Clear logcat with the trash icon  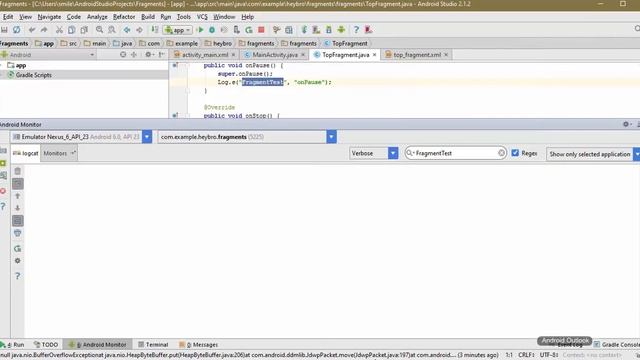pyautogui.click(x=18, y=171)
